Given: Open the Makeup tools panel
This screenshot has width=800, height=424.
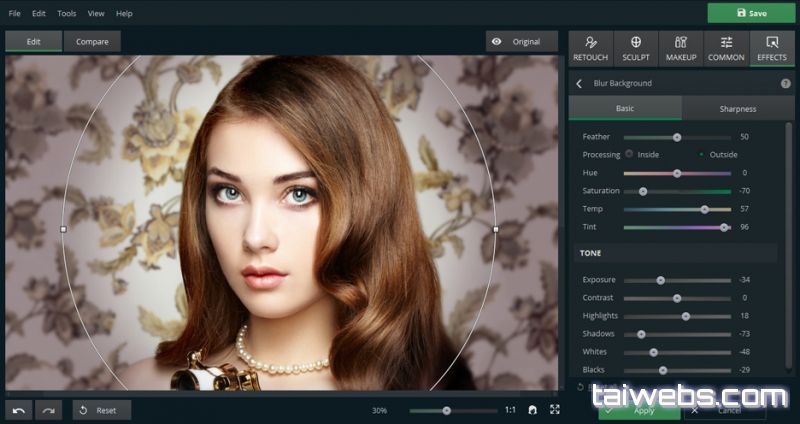Looking at the screenshot, I should [x=681, y=48].
